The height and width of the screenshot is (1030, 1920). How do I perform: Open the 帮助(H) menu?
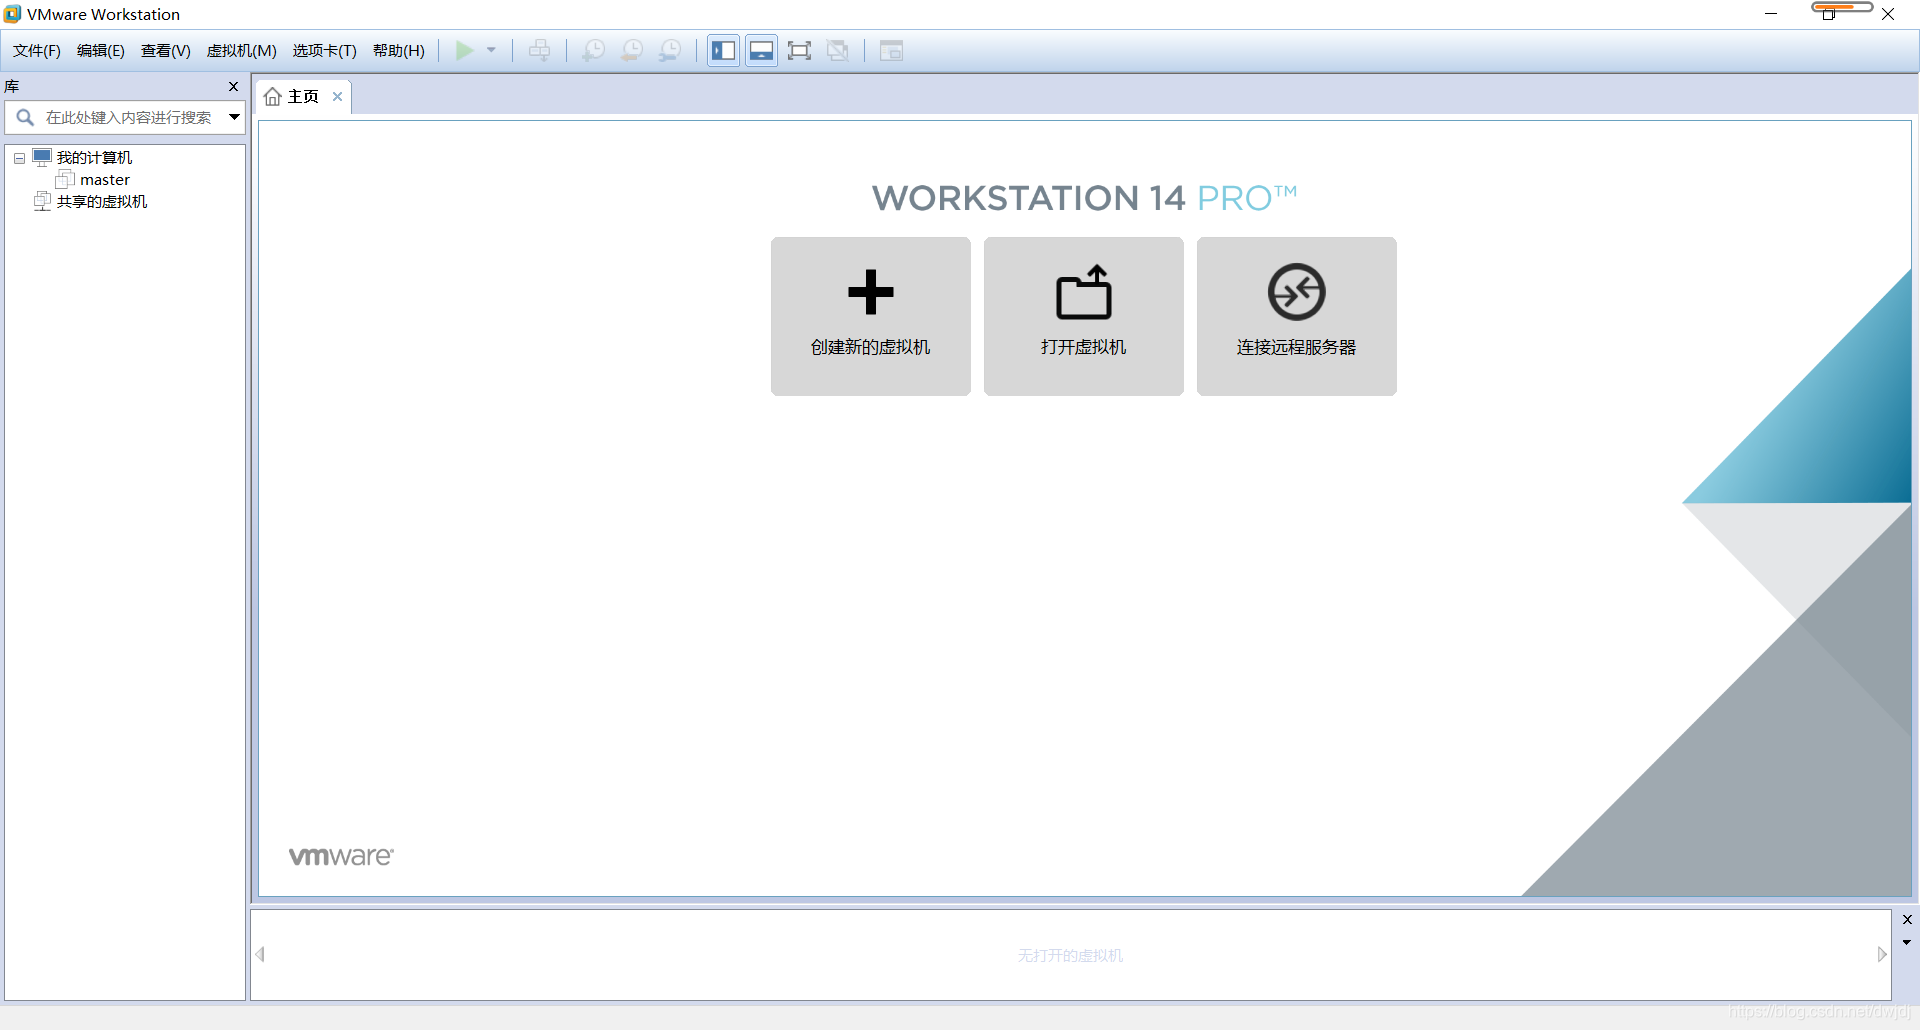point(399,50)
